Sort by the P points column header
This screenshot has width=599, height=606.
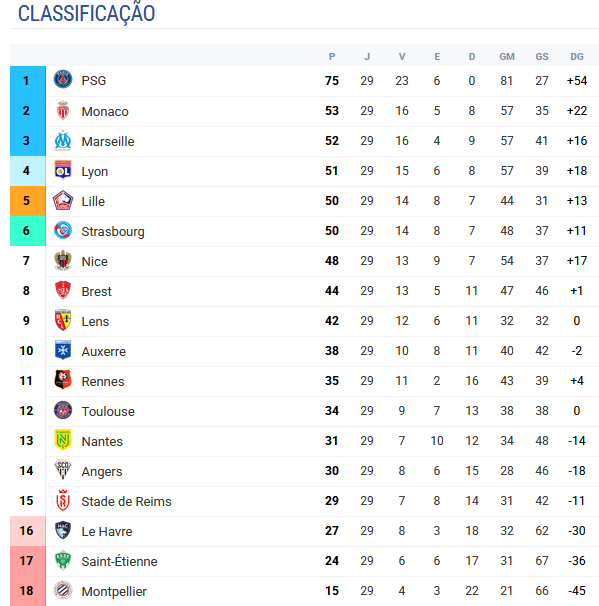click(332, 57)
